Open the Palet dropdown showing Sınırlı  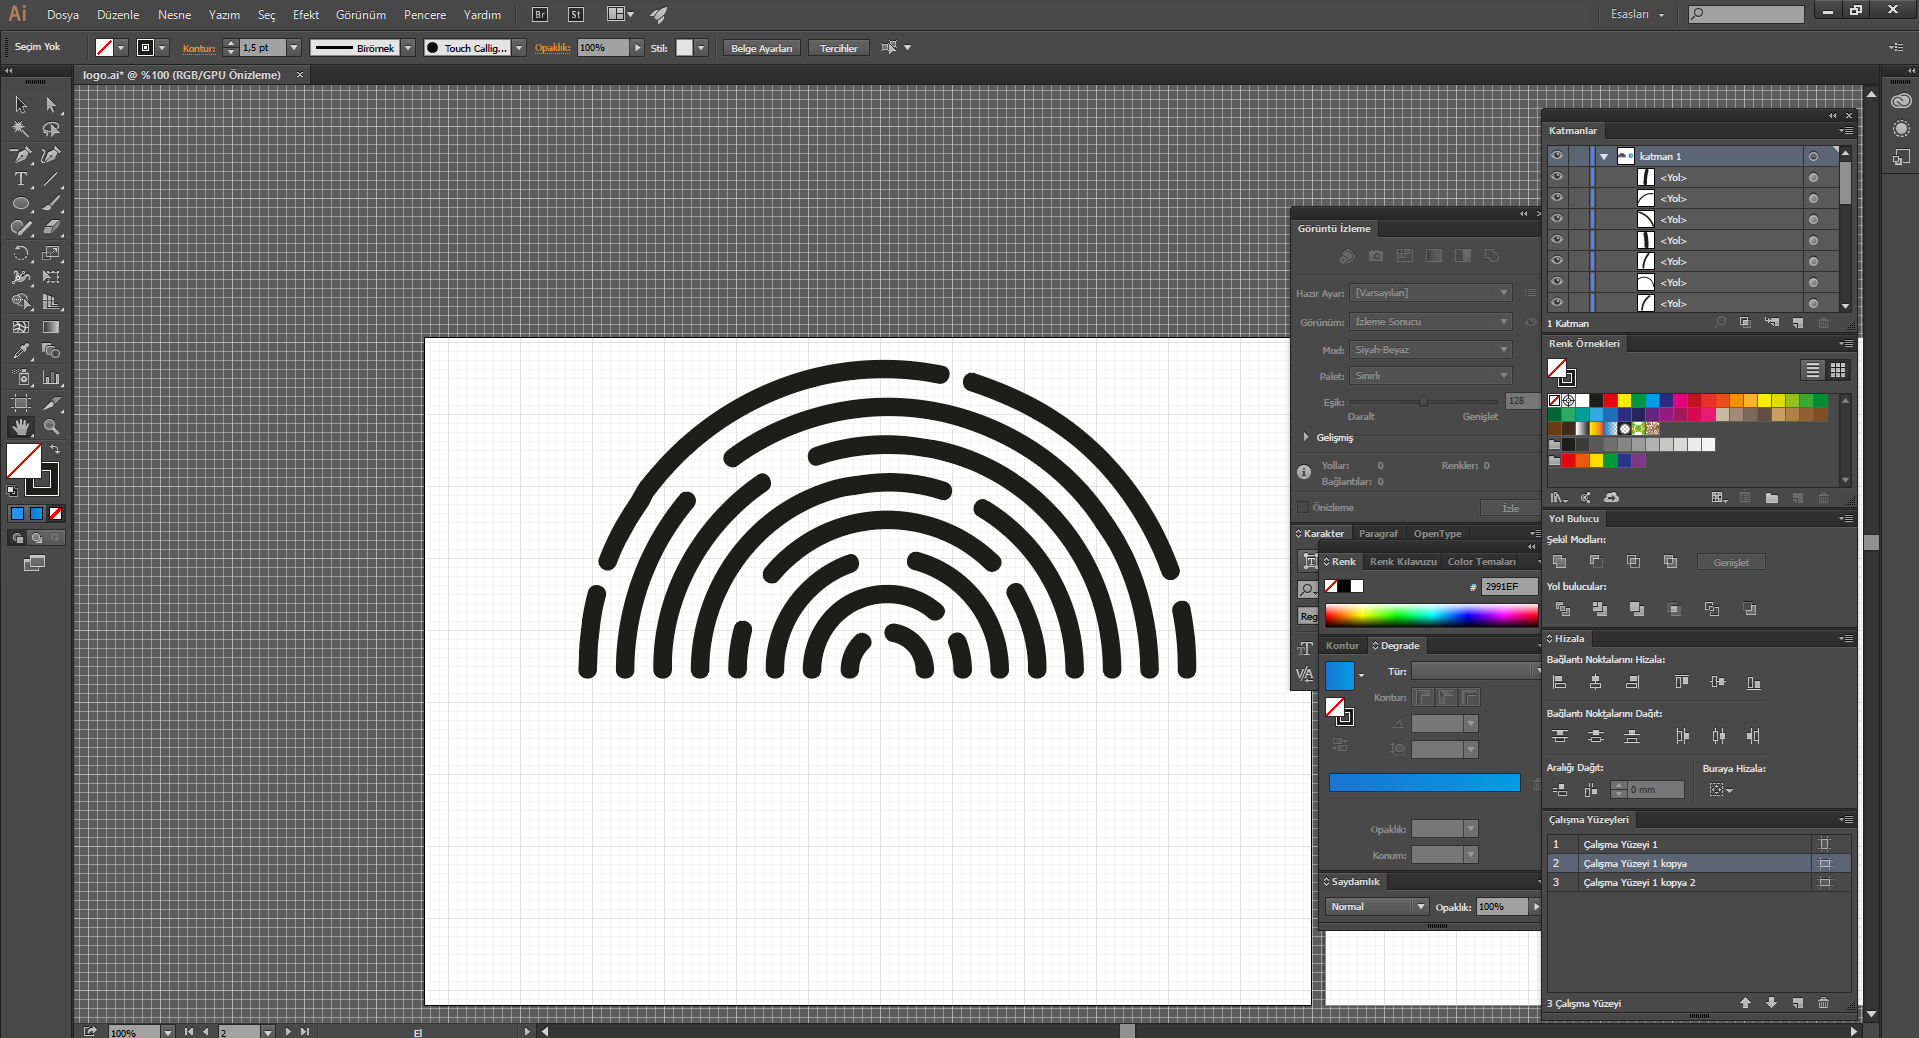click(1430, 376)
